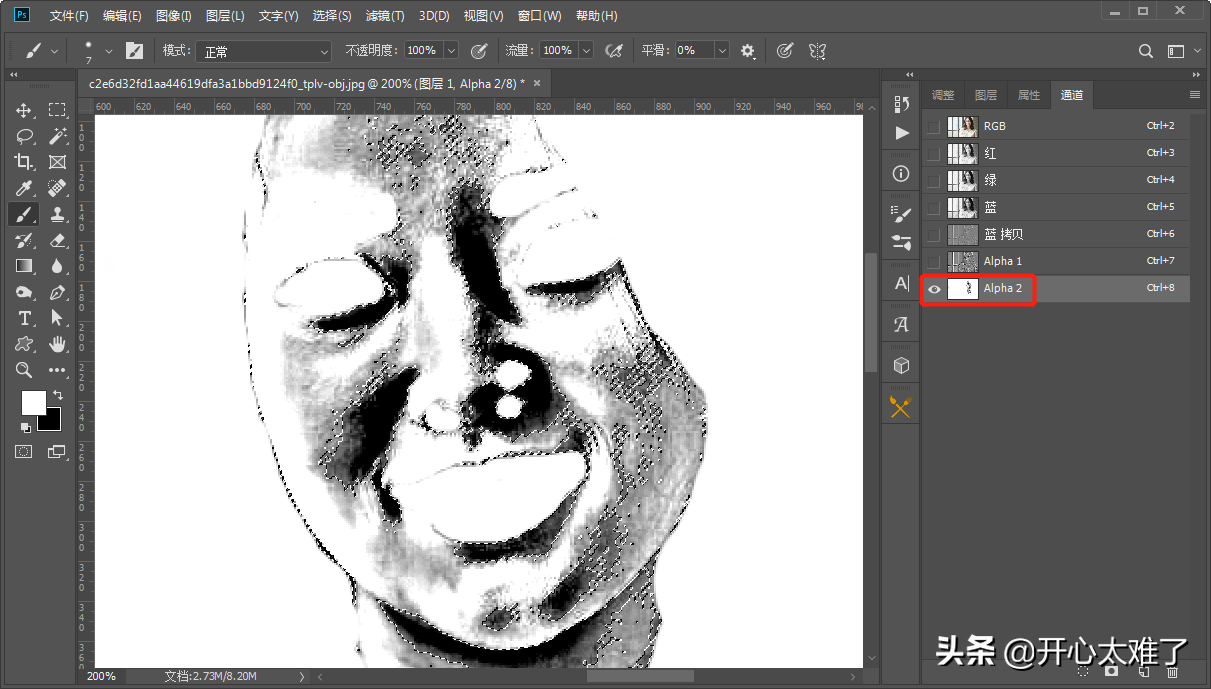
Task: Open the 滤镜(T) menu
Action: (385, 16)
